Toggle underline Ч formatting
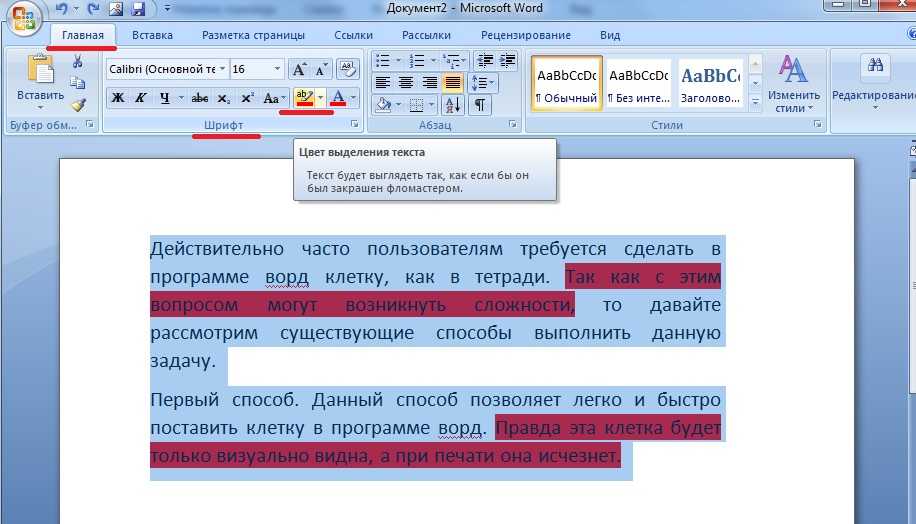The height and width of the screenshot is (524, 916). tap(165, 98)
